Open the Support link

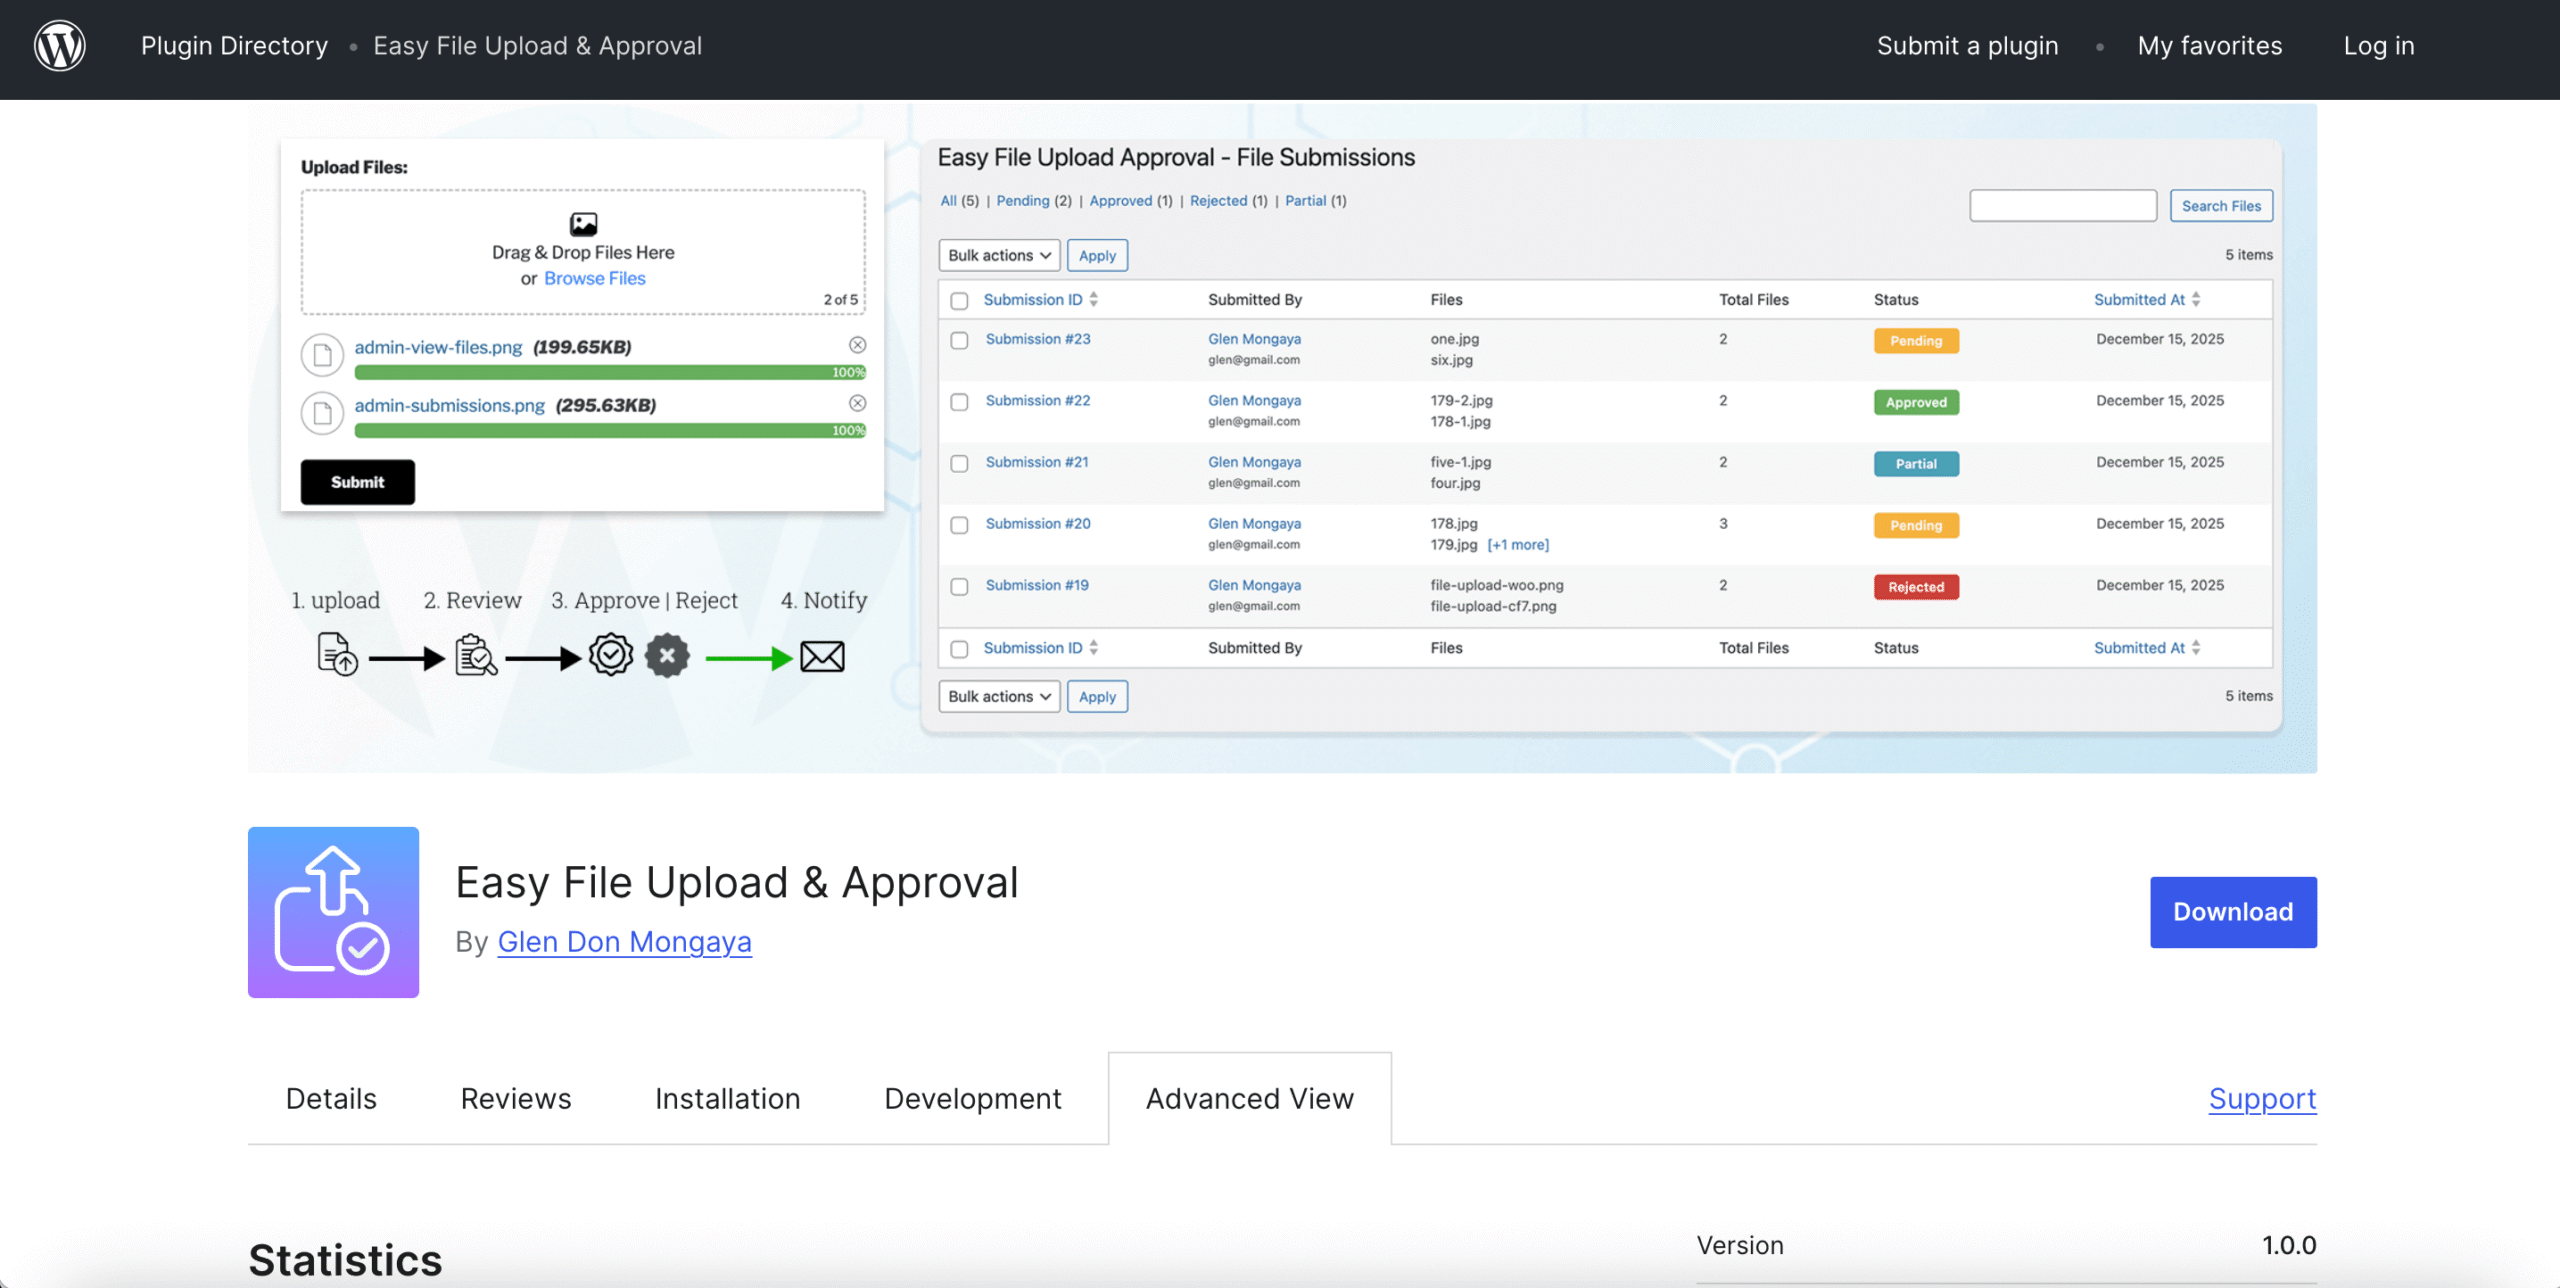pyautogui.click(x=2262, y=1098)
